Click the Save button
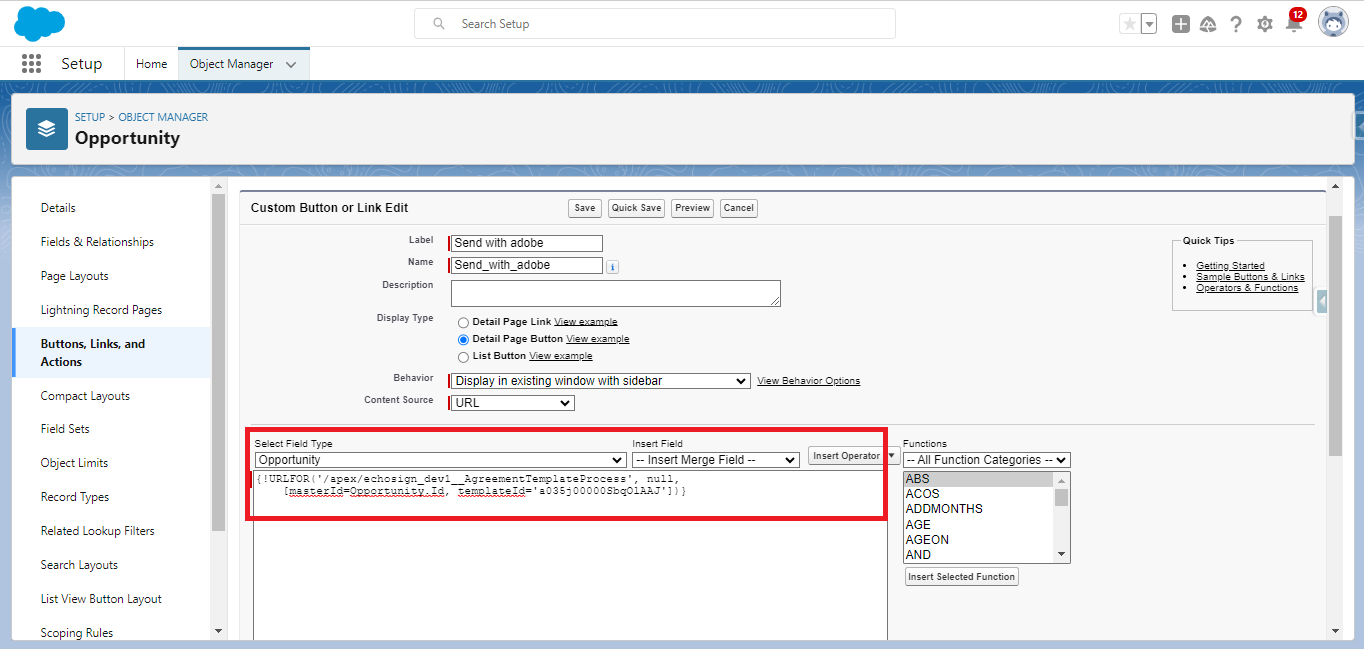 pos(584,208)
